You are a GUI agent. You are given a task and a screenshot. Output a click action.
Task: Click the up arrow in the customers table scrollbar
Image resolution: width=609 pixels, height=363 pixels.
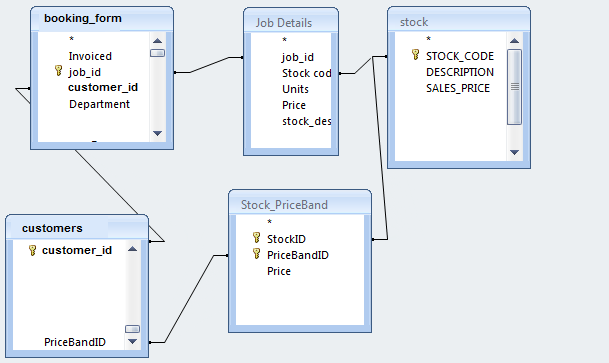coord(132,249)
